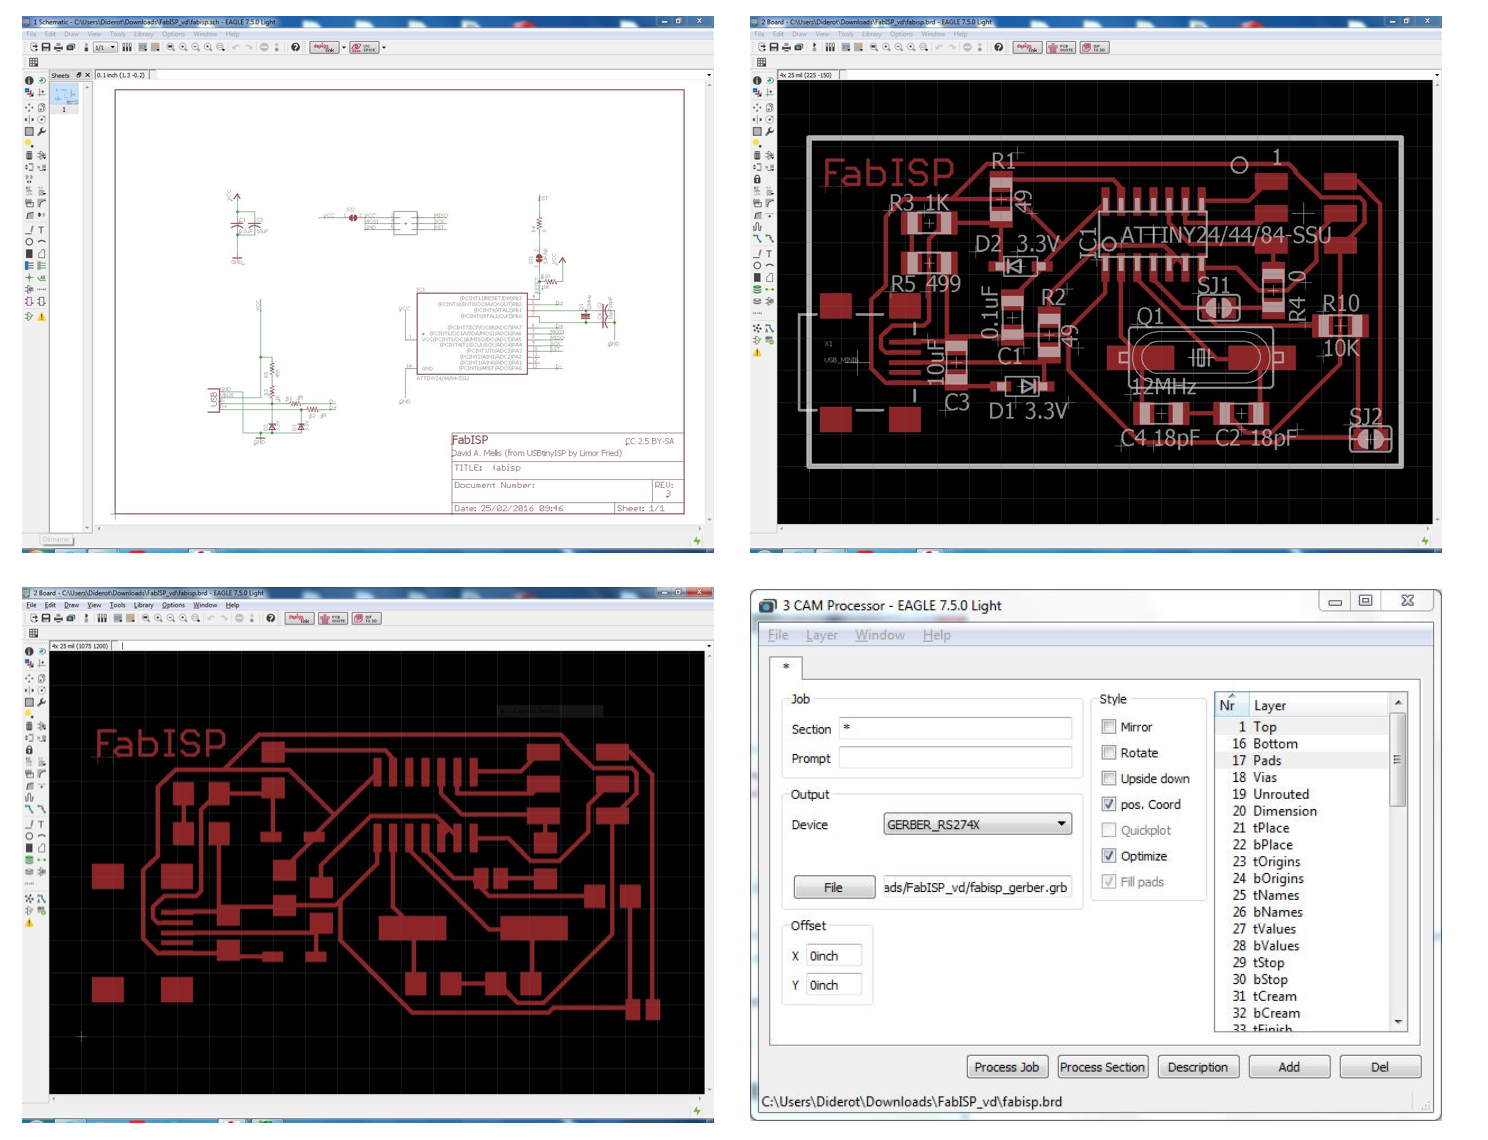Select the Lock tool in labeled Board window
1488x1140 pixels.
(757, 179)
